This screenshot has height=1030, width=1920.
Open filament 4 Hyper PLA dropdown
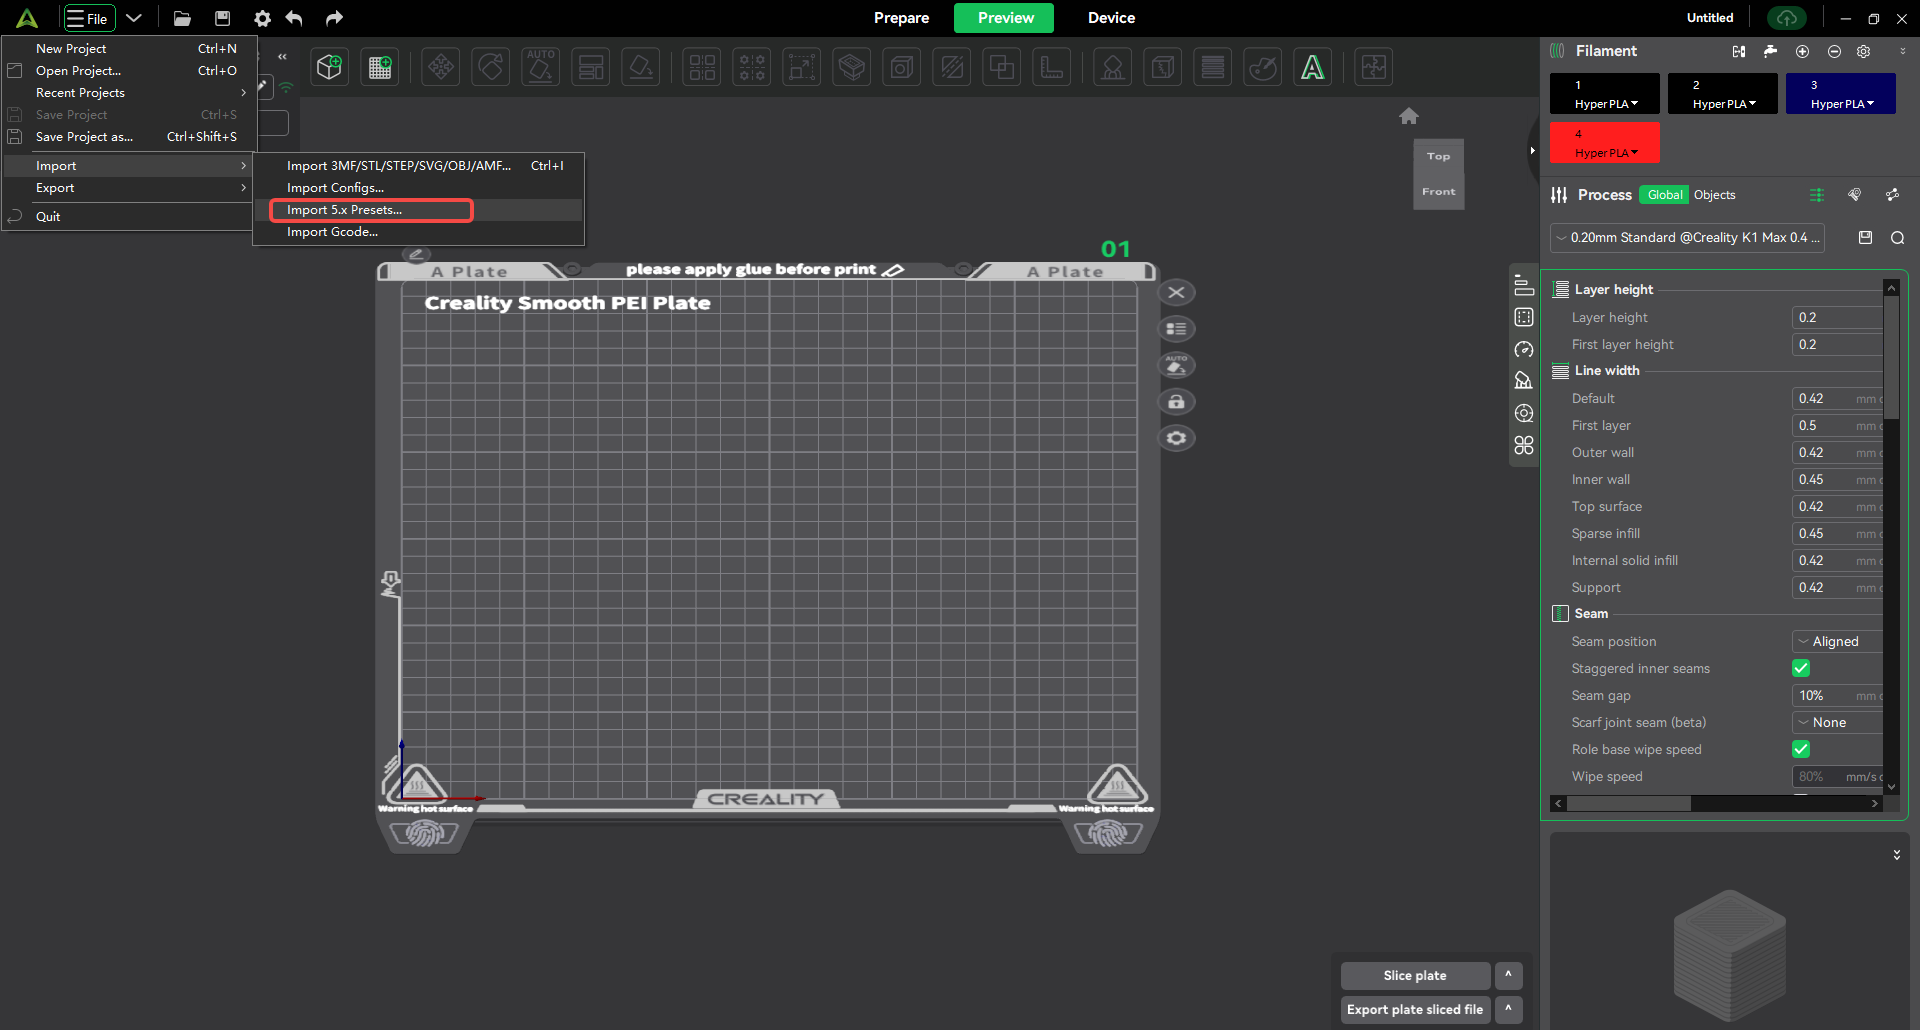coord(1606,153)
